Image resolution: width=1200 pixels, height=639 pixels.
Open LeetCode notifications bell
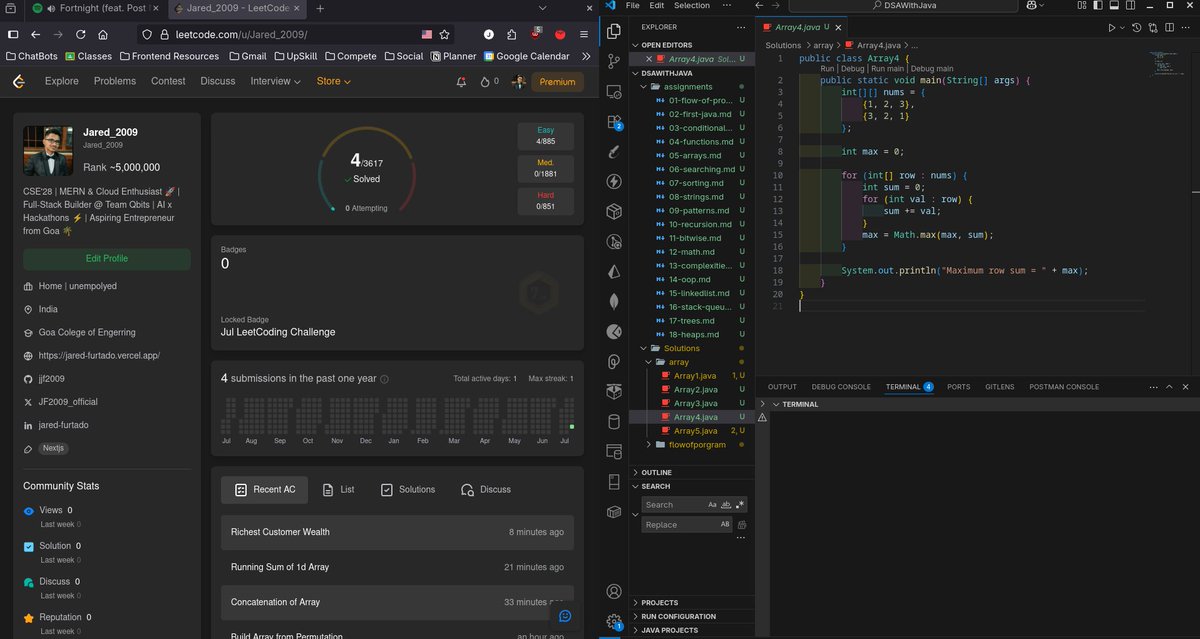click(461, 81)
